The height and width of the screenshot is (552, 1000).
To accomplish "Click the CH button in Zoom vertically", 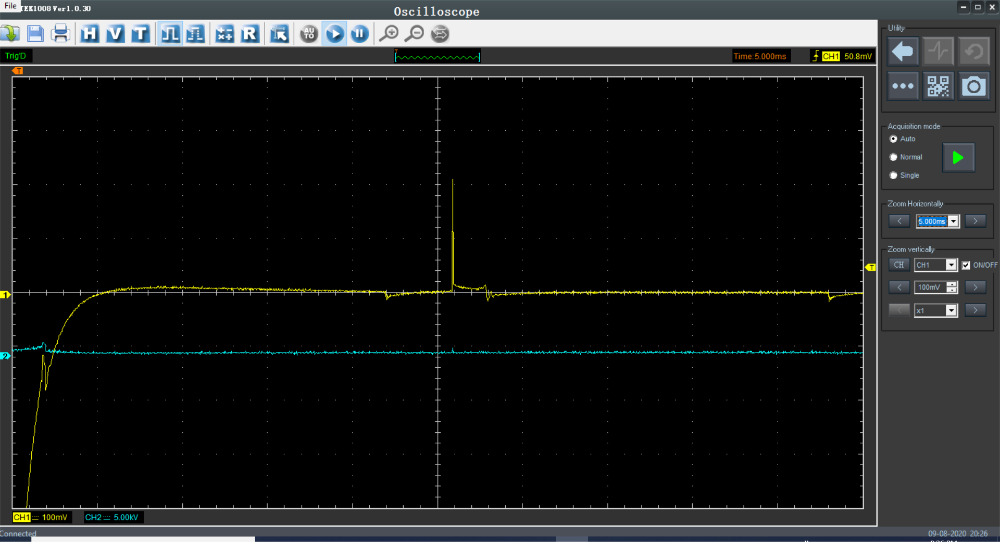I will tap(899, 265).
